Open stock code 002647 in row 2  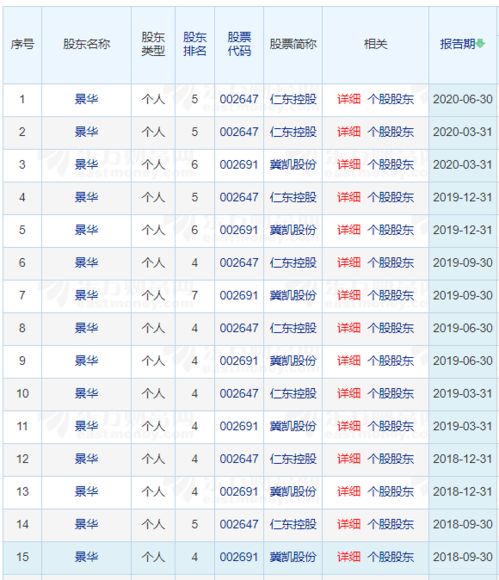pos(239,132)
